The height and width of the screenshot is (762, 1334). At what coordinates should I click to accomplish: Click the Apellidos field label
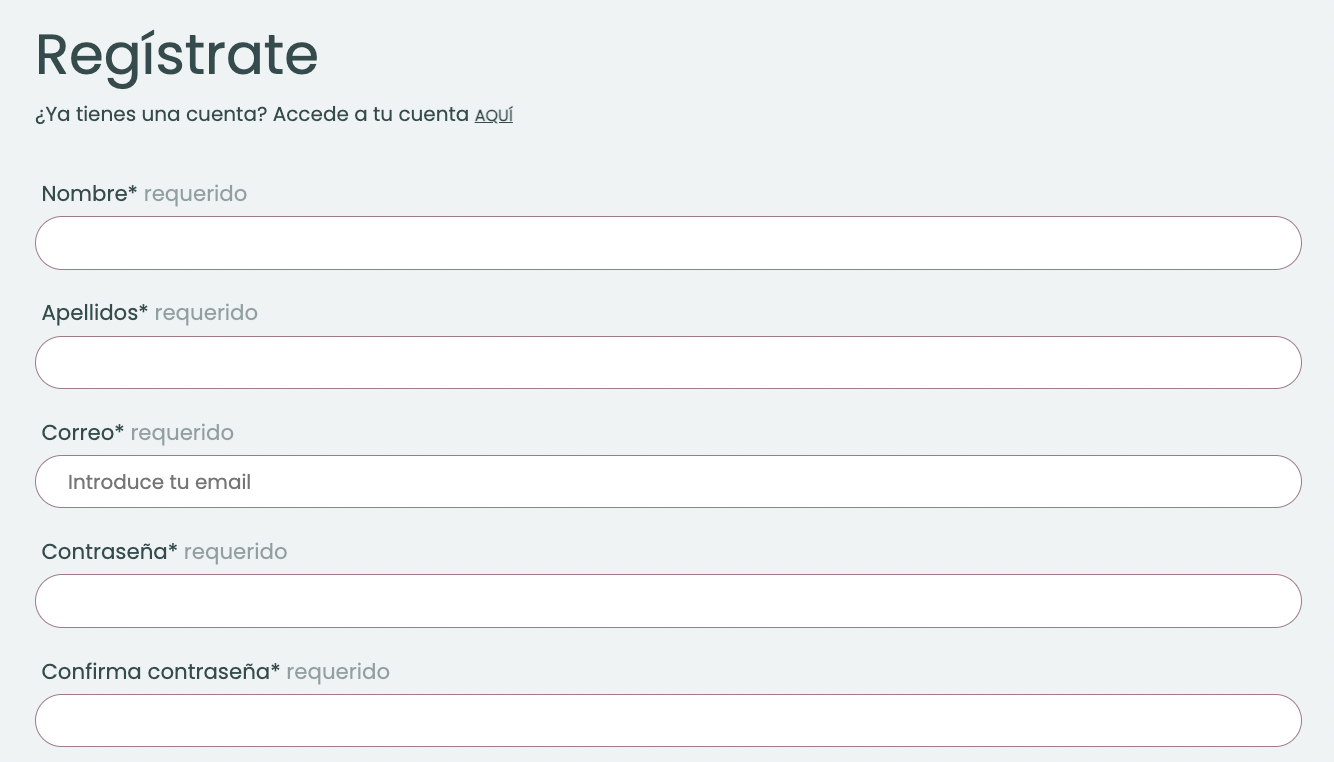click(x=89, y=313)
